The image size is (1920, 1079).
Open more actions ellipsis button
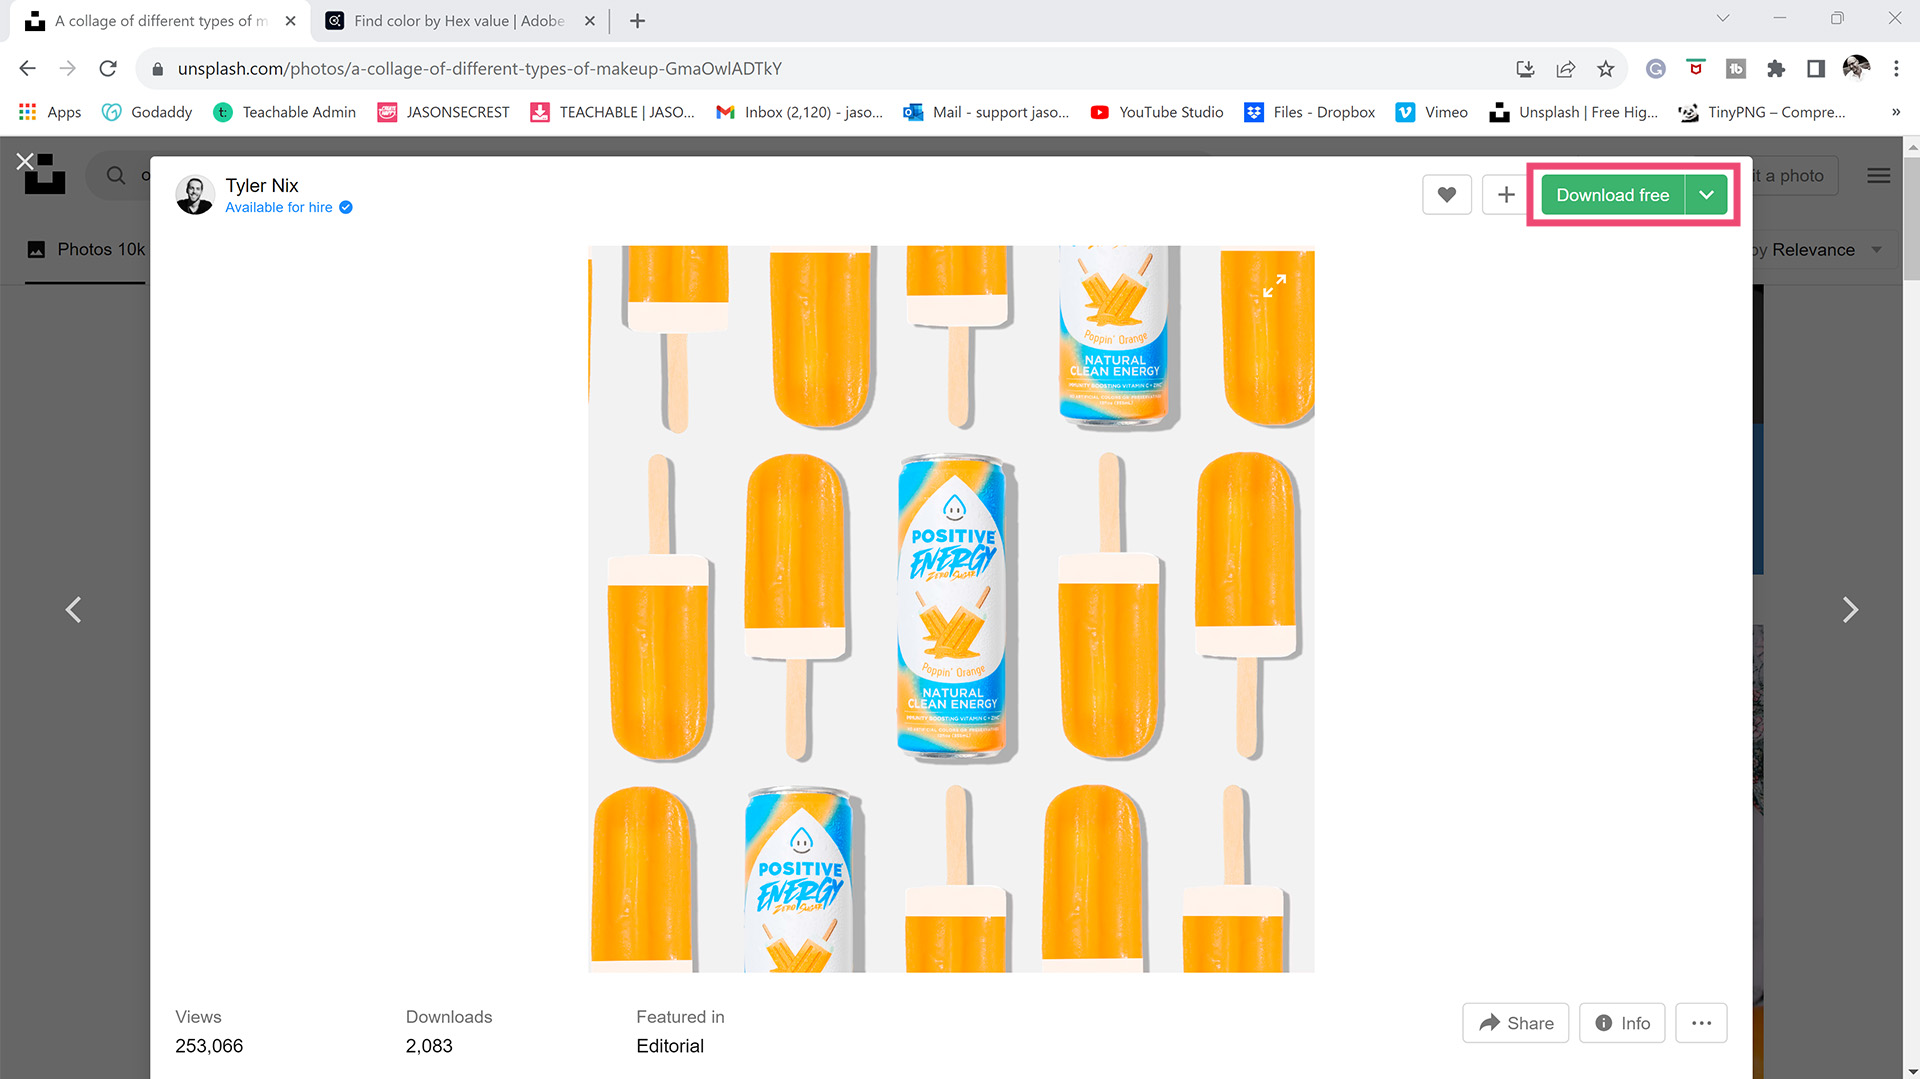pyautogui.click(x=1701, y=1023)
